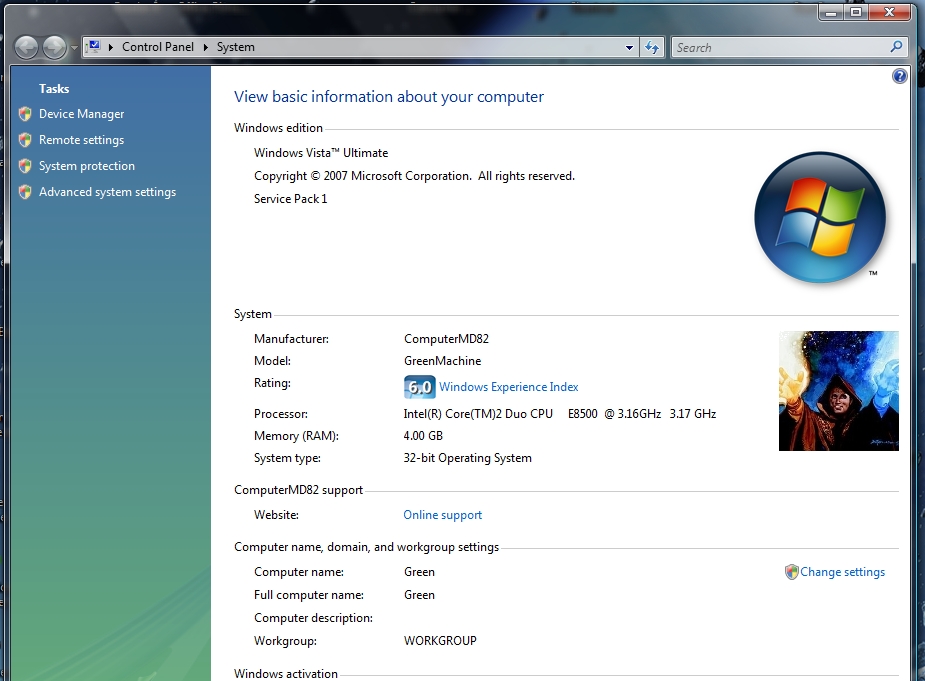
Task: Click the shield icon beside Change settings
Action: (x=791, y=572)
